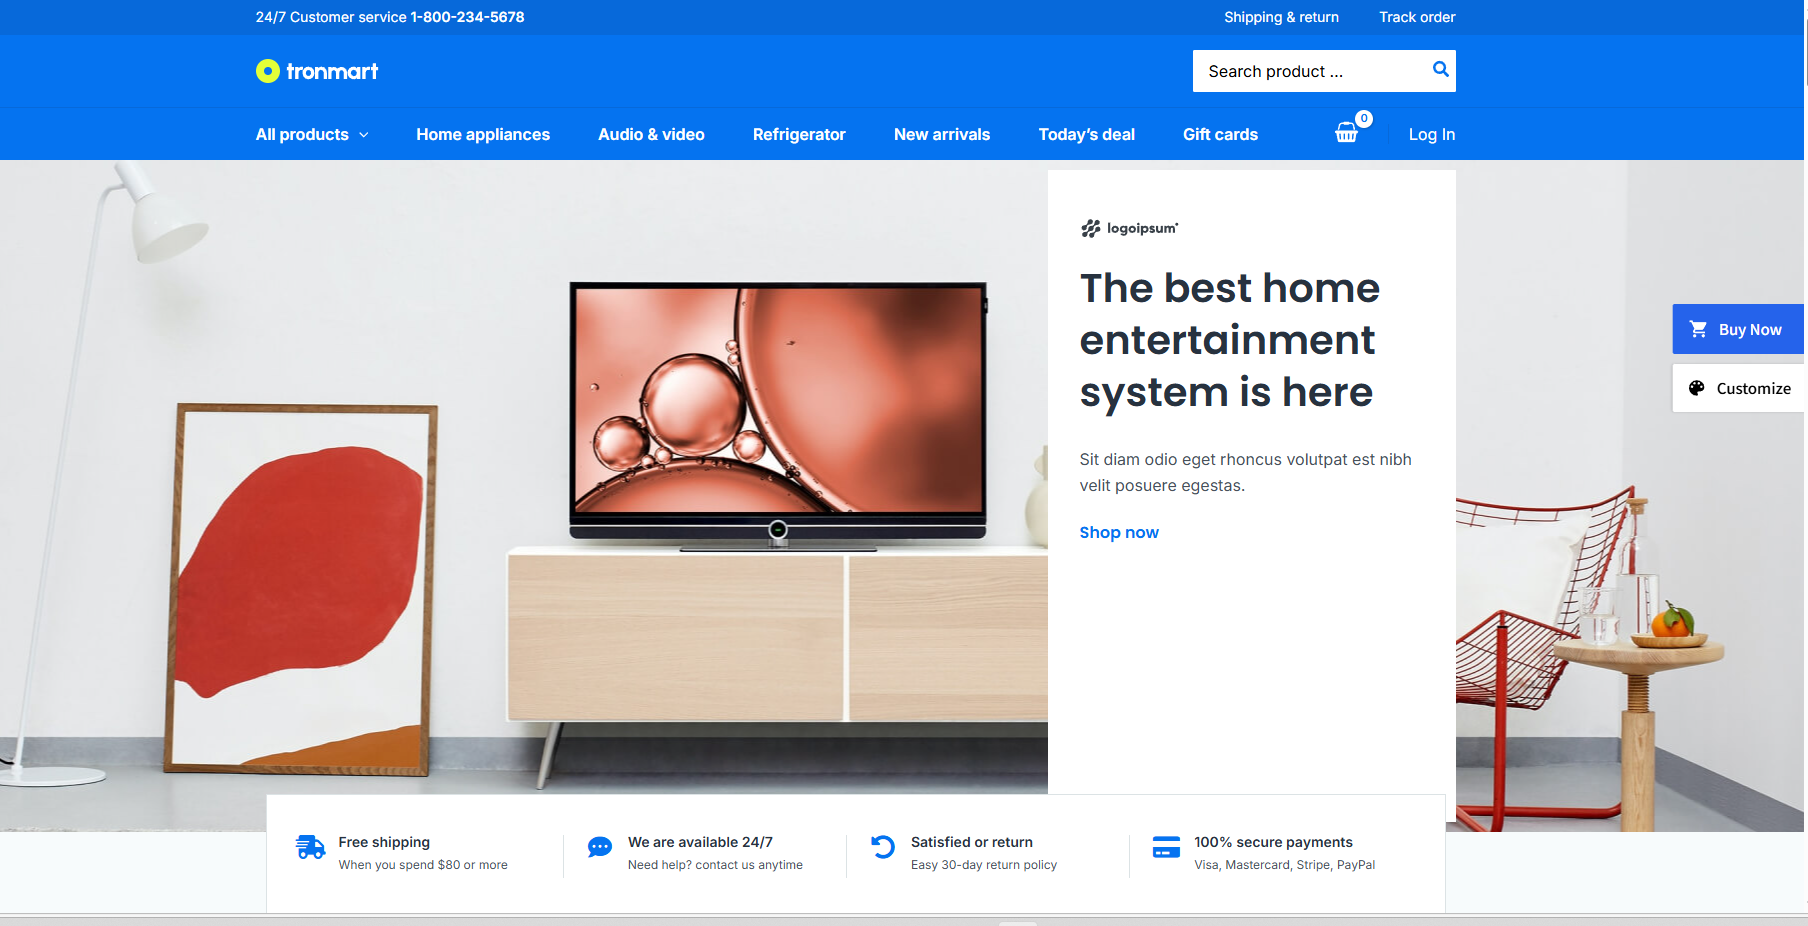Click the Customize palette icon

1697,388
